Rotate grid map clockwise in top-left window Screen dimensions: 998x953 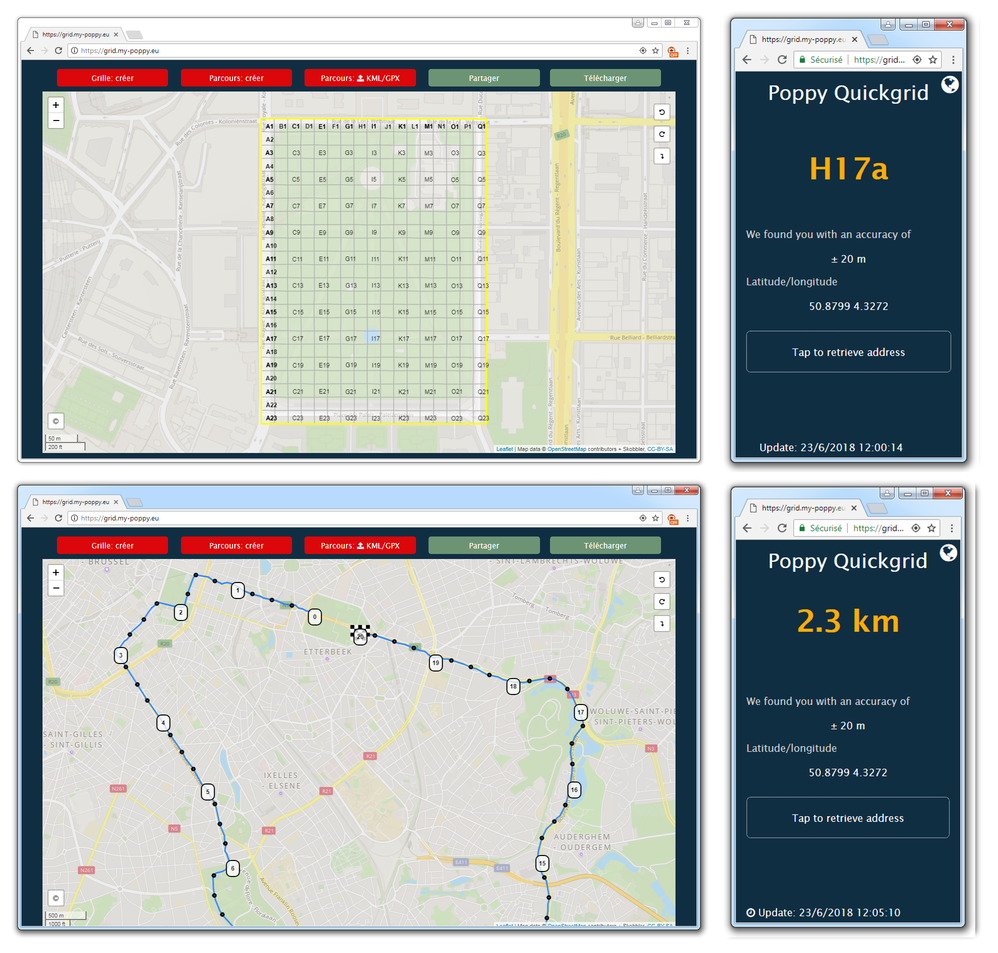[x=662, y=134]
